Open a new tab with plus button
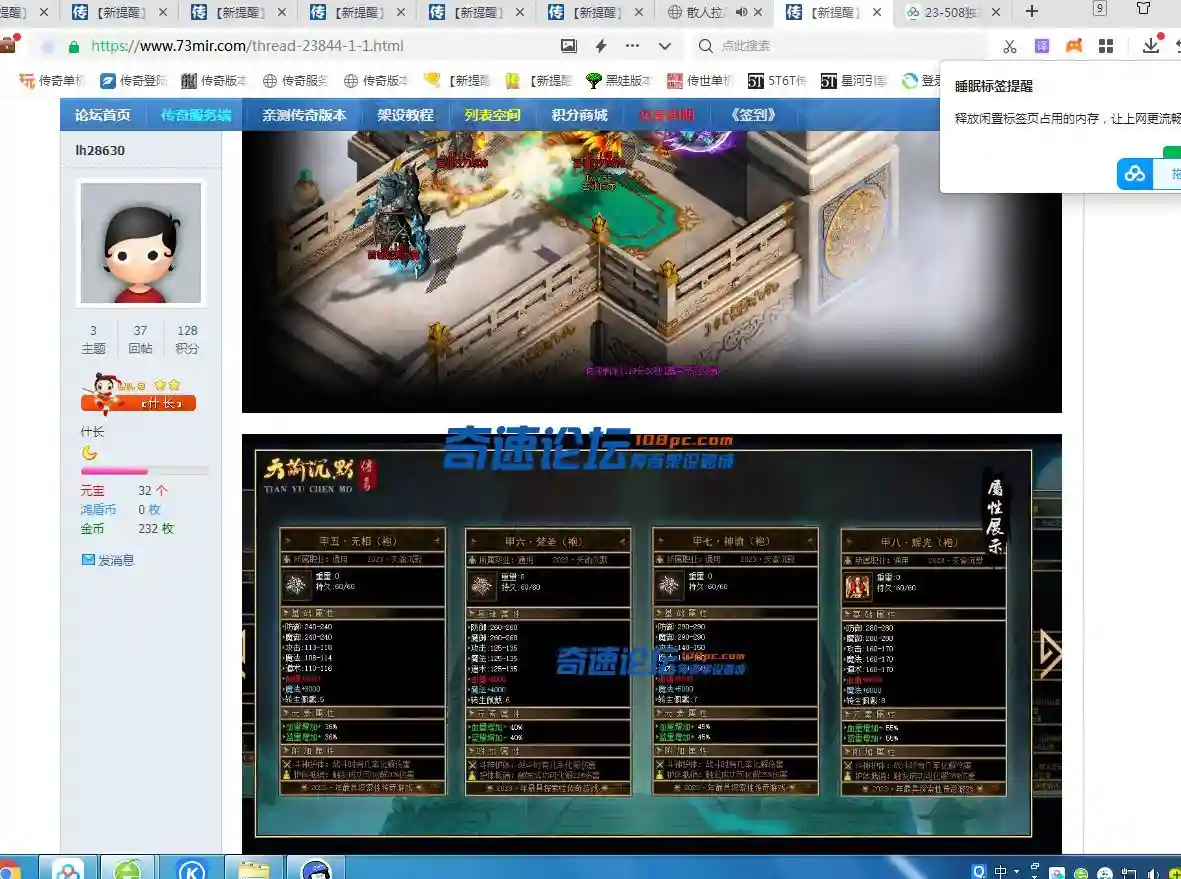 click(x=1032, y=11)
